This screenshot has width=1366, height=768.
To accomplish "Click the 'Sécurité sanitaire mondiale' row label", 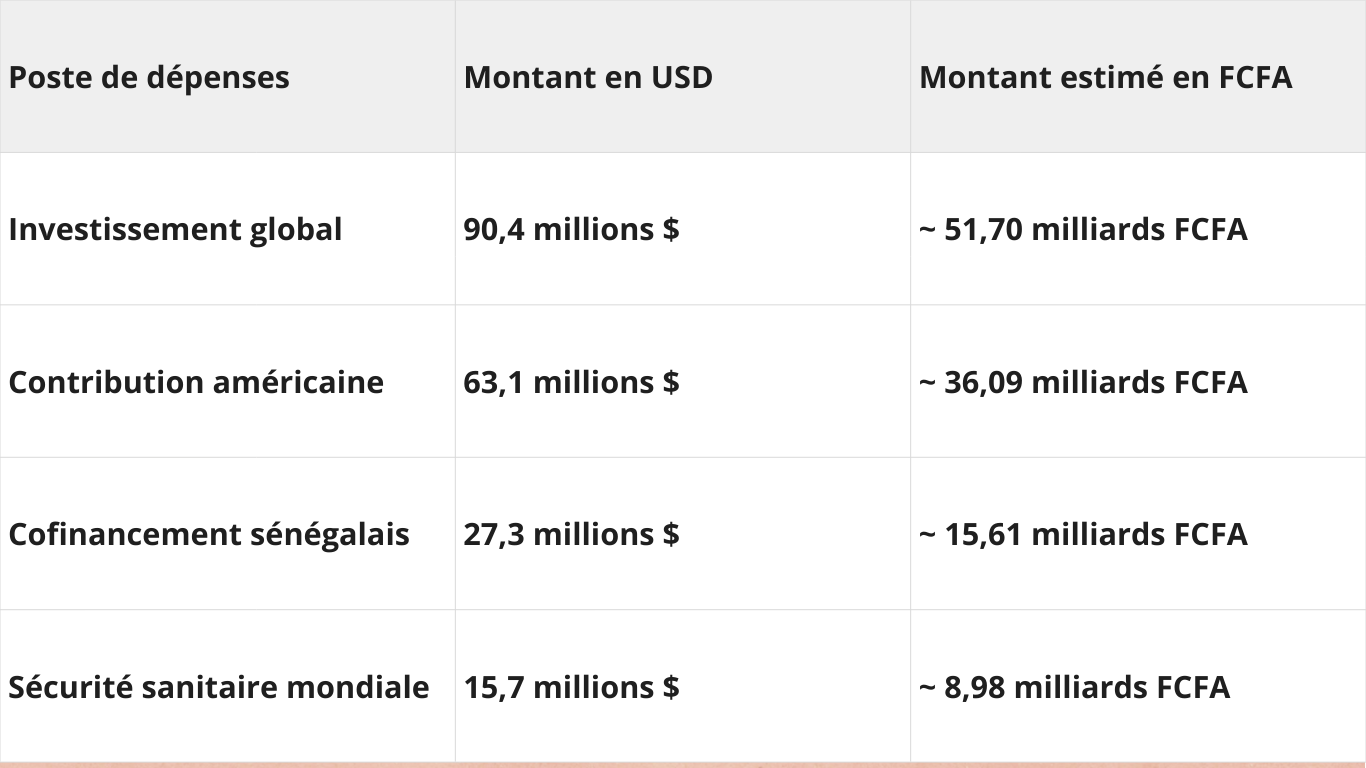I will [x=219, y=688].
